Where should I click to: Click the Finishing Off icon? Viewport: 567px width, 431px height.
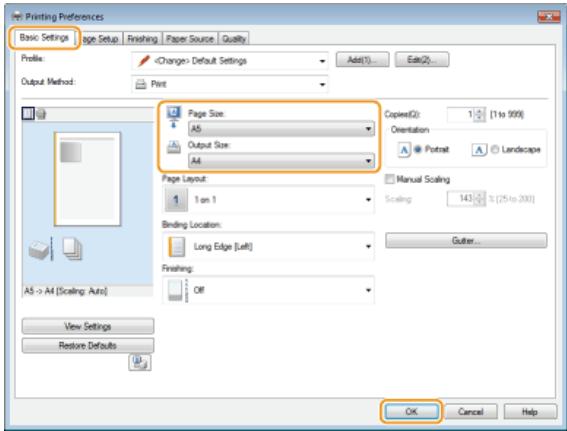(x=178, y=290)
